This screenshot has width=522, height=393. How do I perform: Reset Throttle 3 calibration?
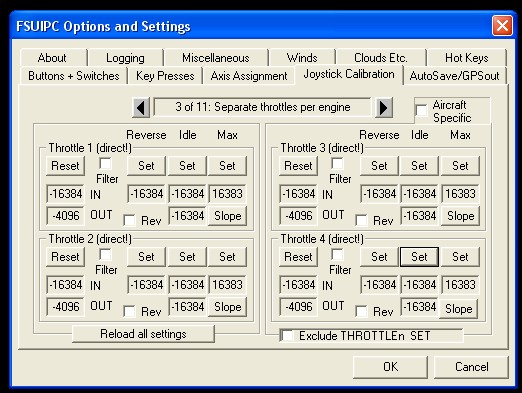click(298, 166)
